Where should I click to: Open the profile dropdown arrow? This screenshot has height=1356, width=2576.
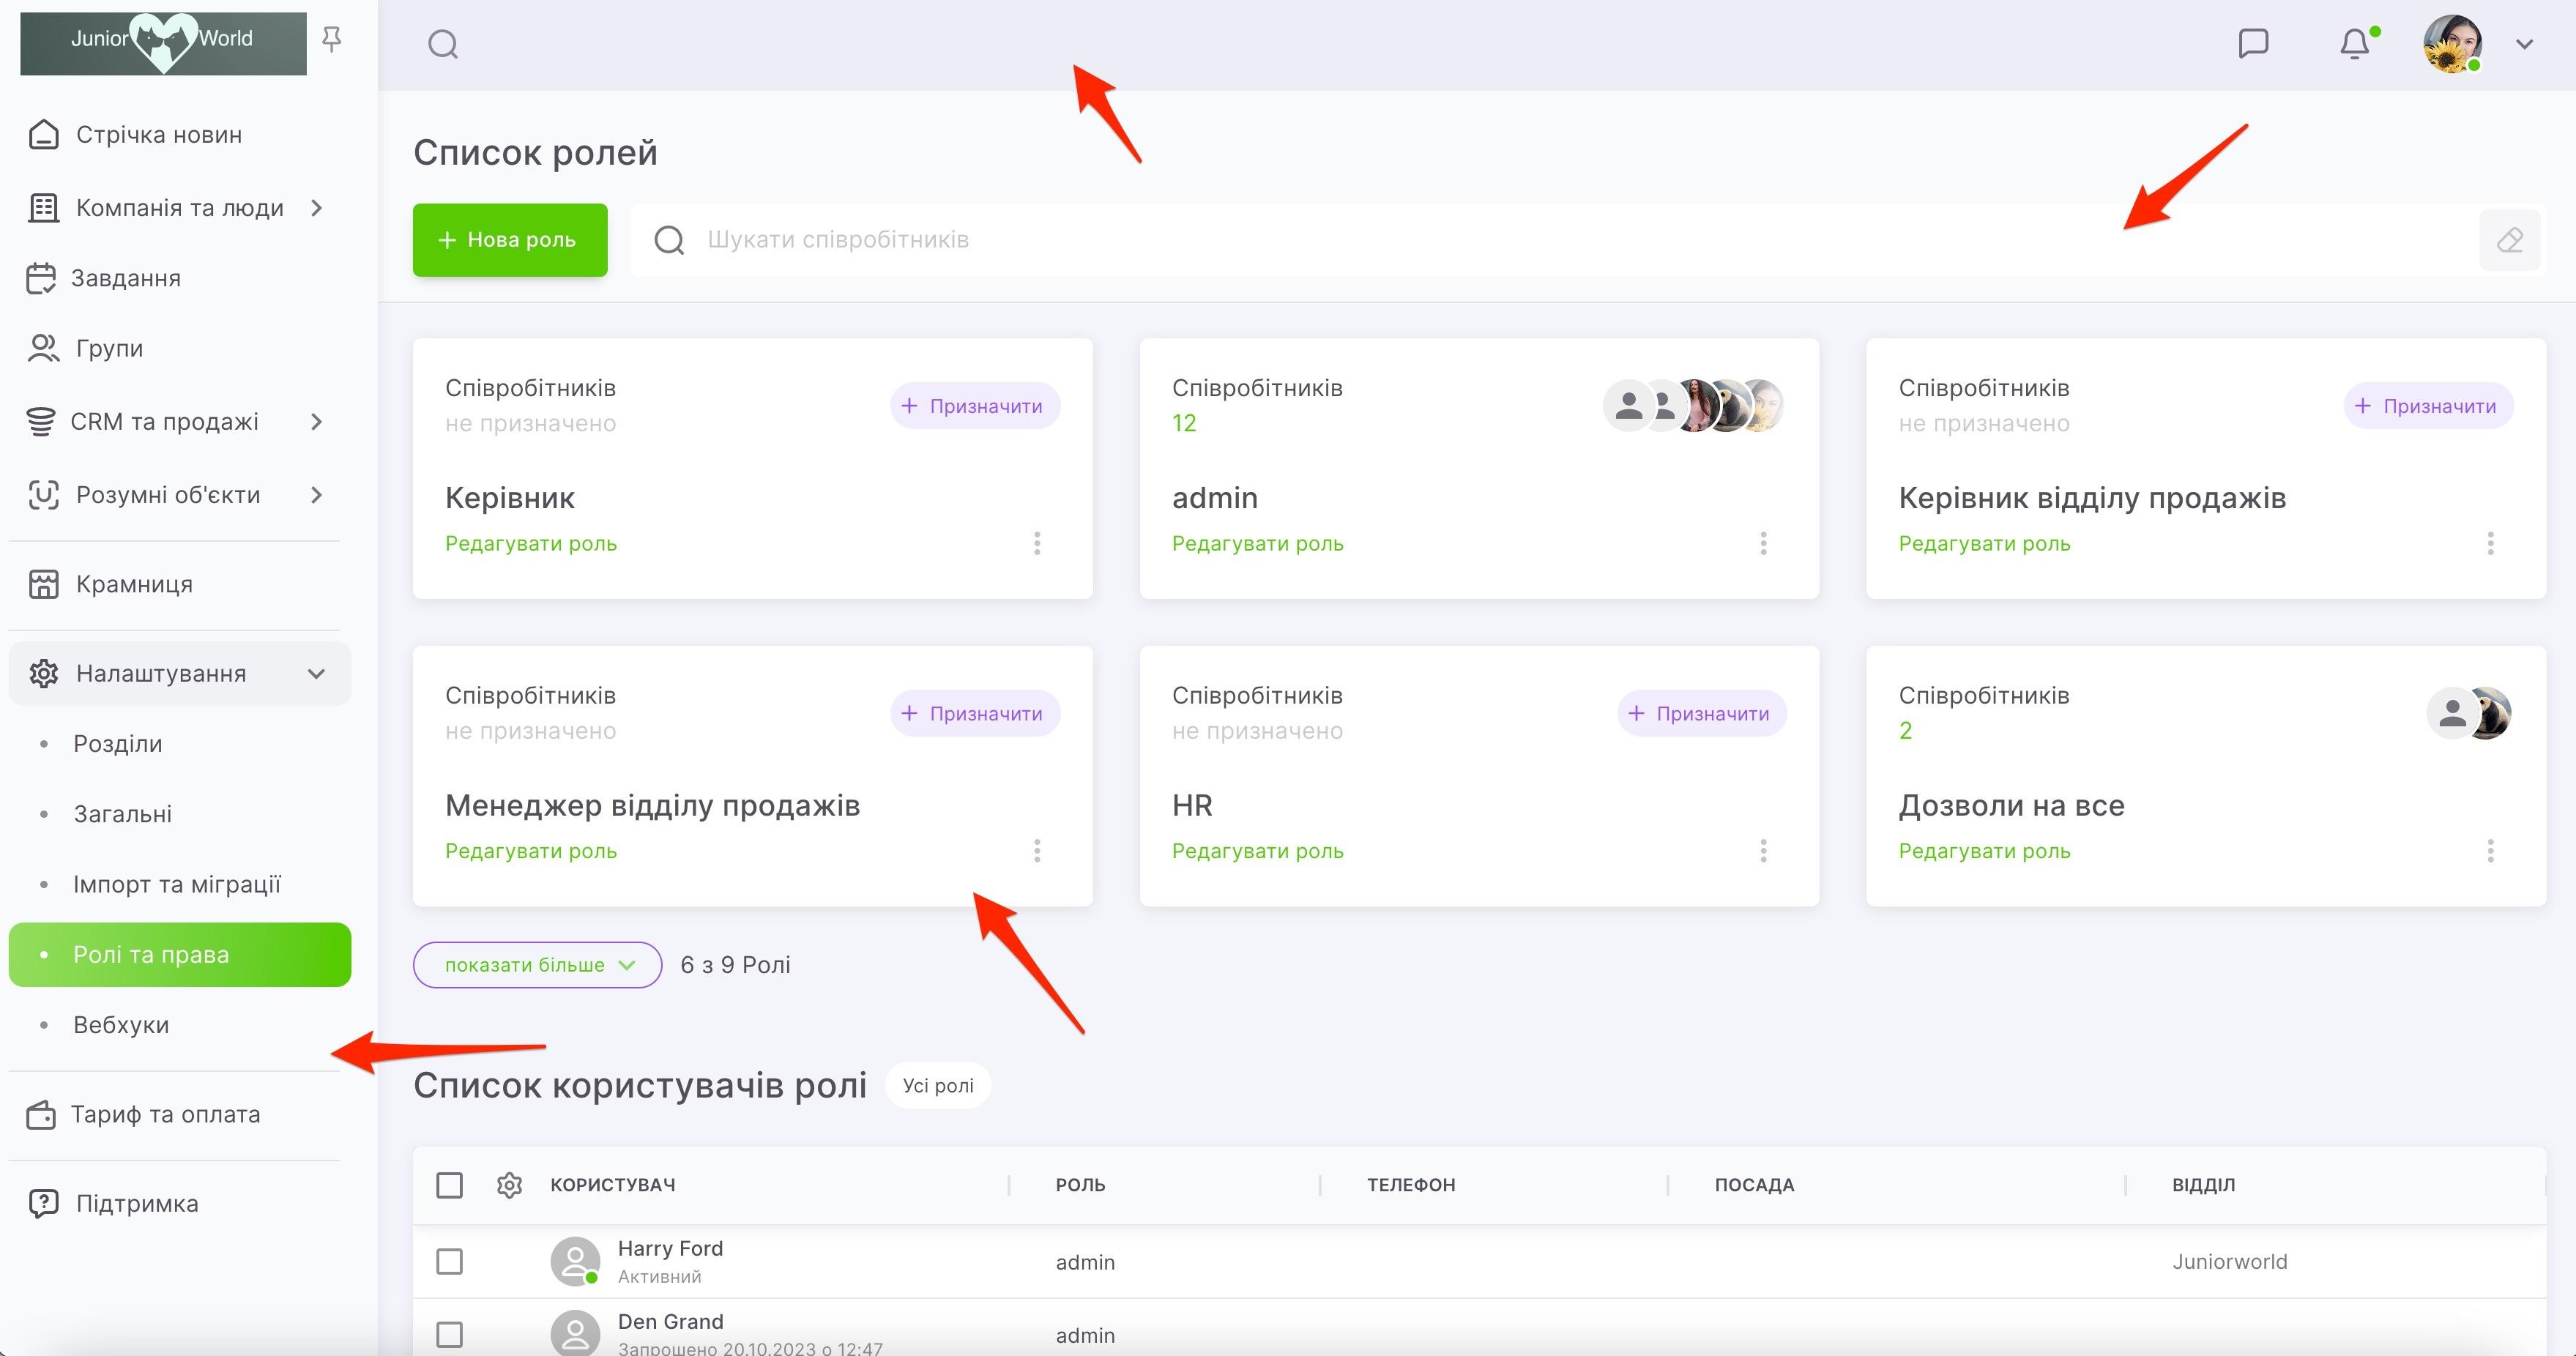point(2524,44)
